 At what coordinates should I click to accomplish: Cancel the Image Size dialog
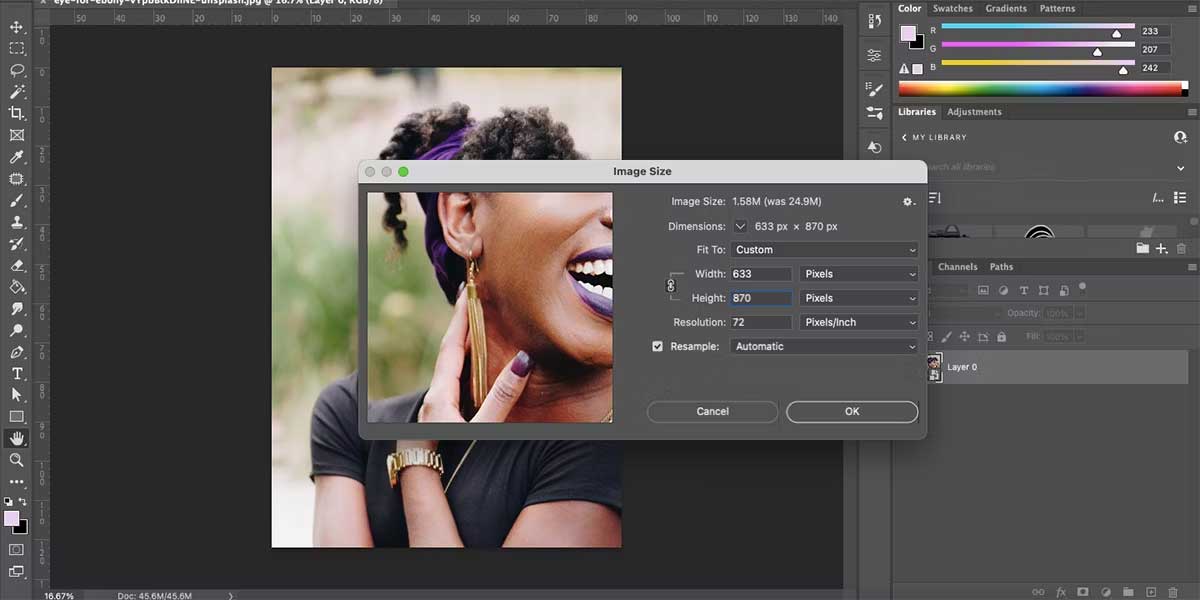pos(712,412)
